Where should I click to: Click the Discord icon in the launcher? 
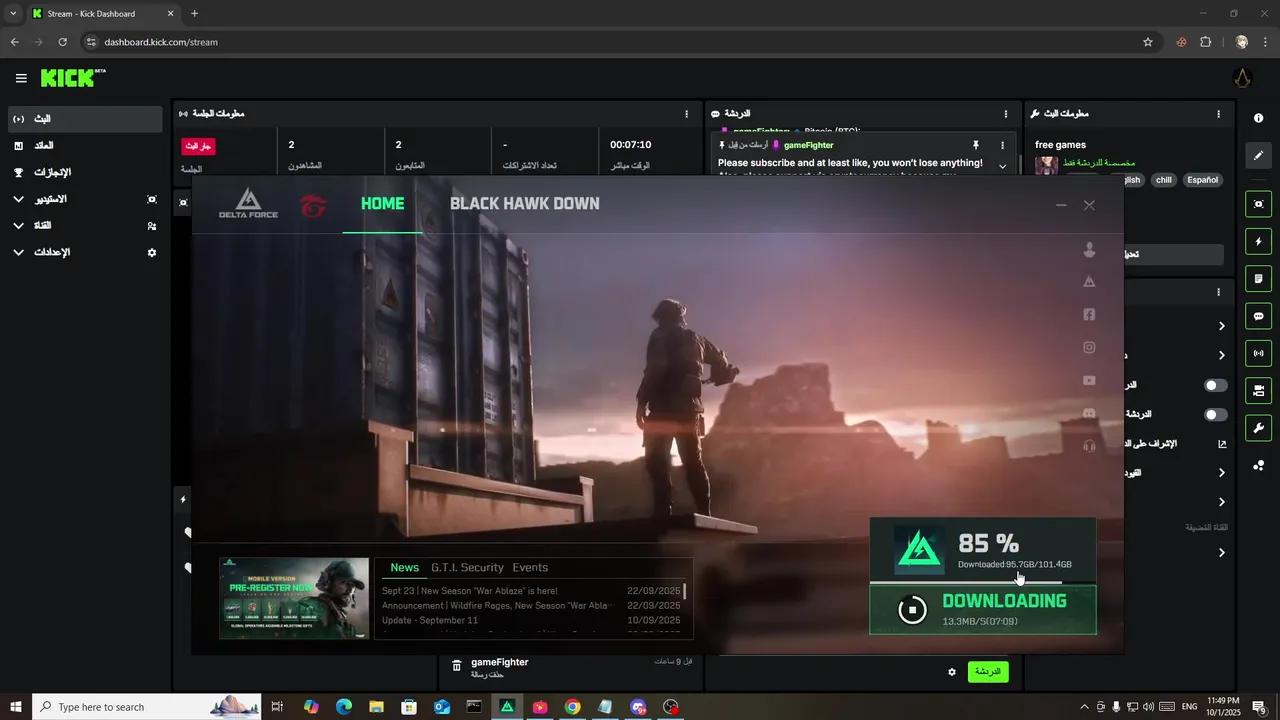tap(1089, 413)
